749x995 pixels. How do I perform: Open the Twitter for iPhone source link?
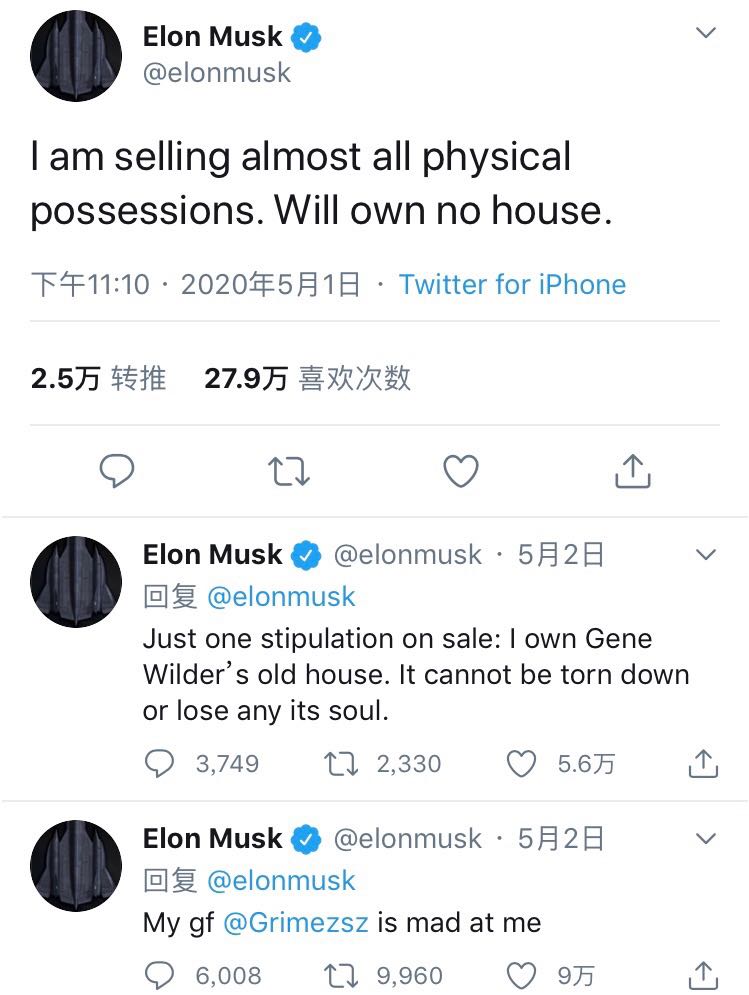coord(512,284)
